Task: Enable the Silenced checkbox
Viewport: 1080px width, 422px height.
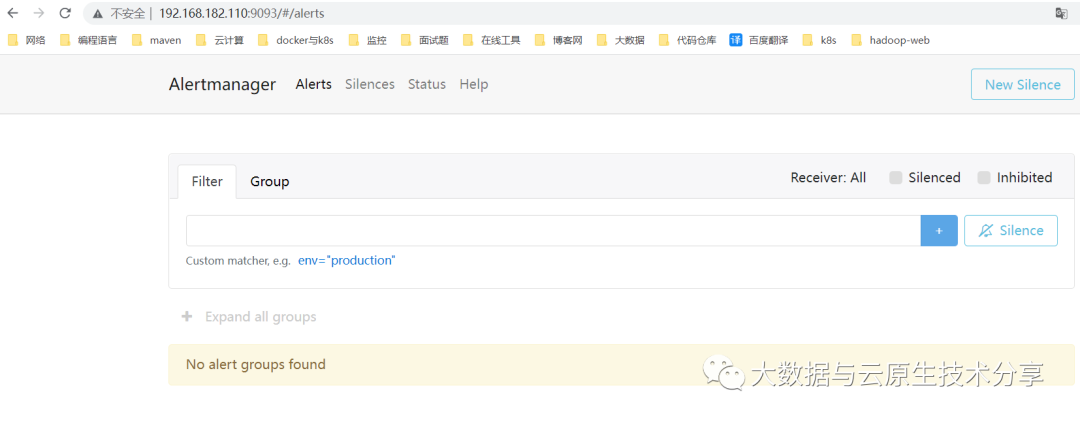Action: [896, 178]
